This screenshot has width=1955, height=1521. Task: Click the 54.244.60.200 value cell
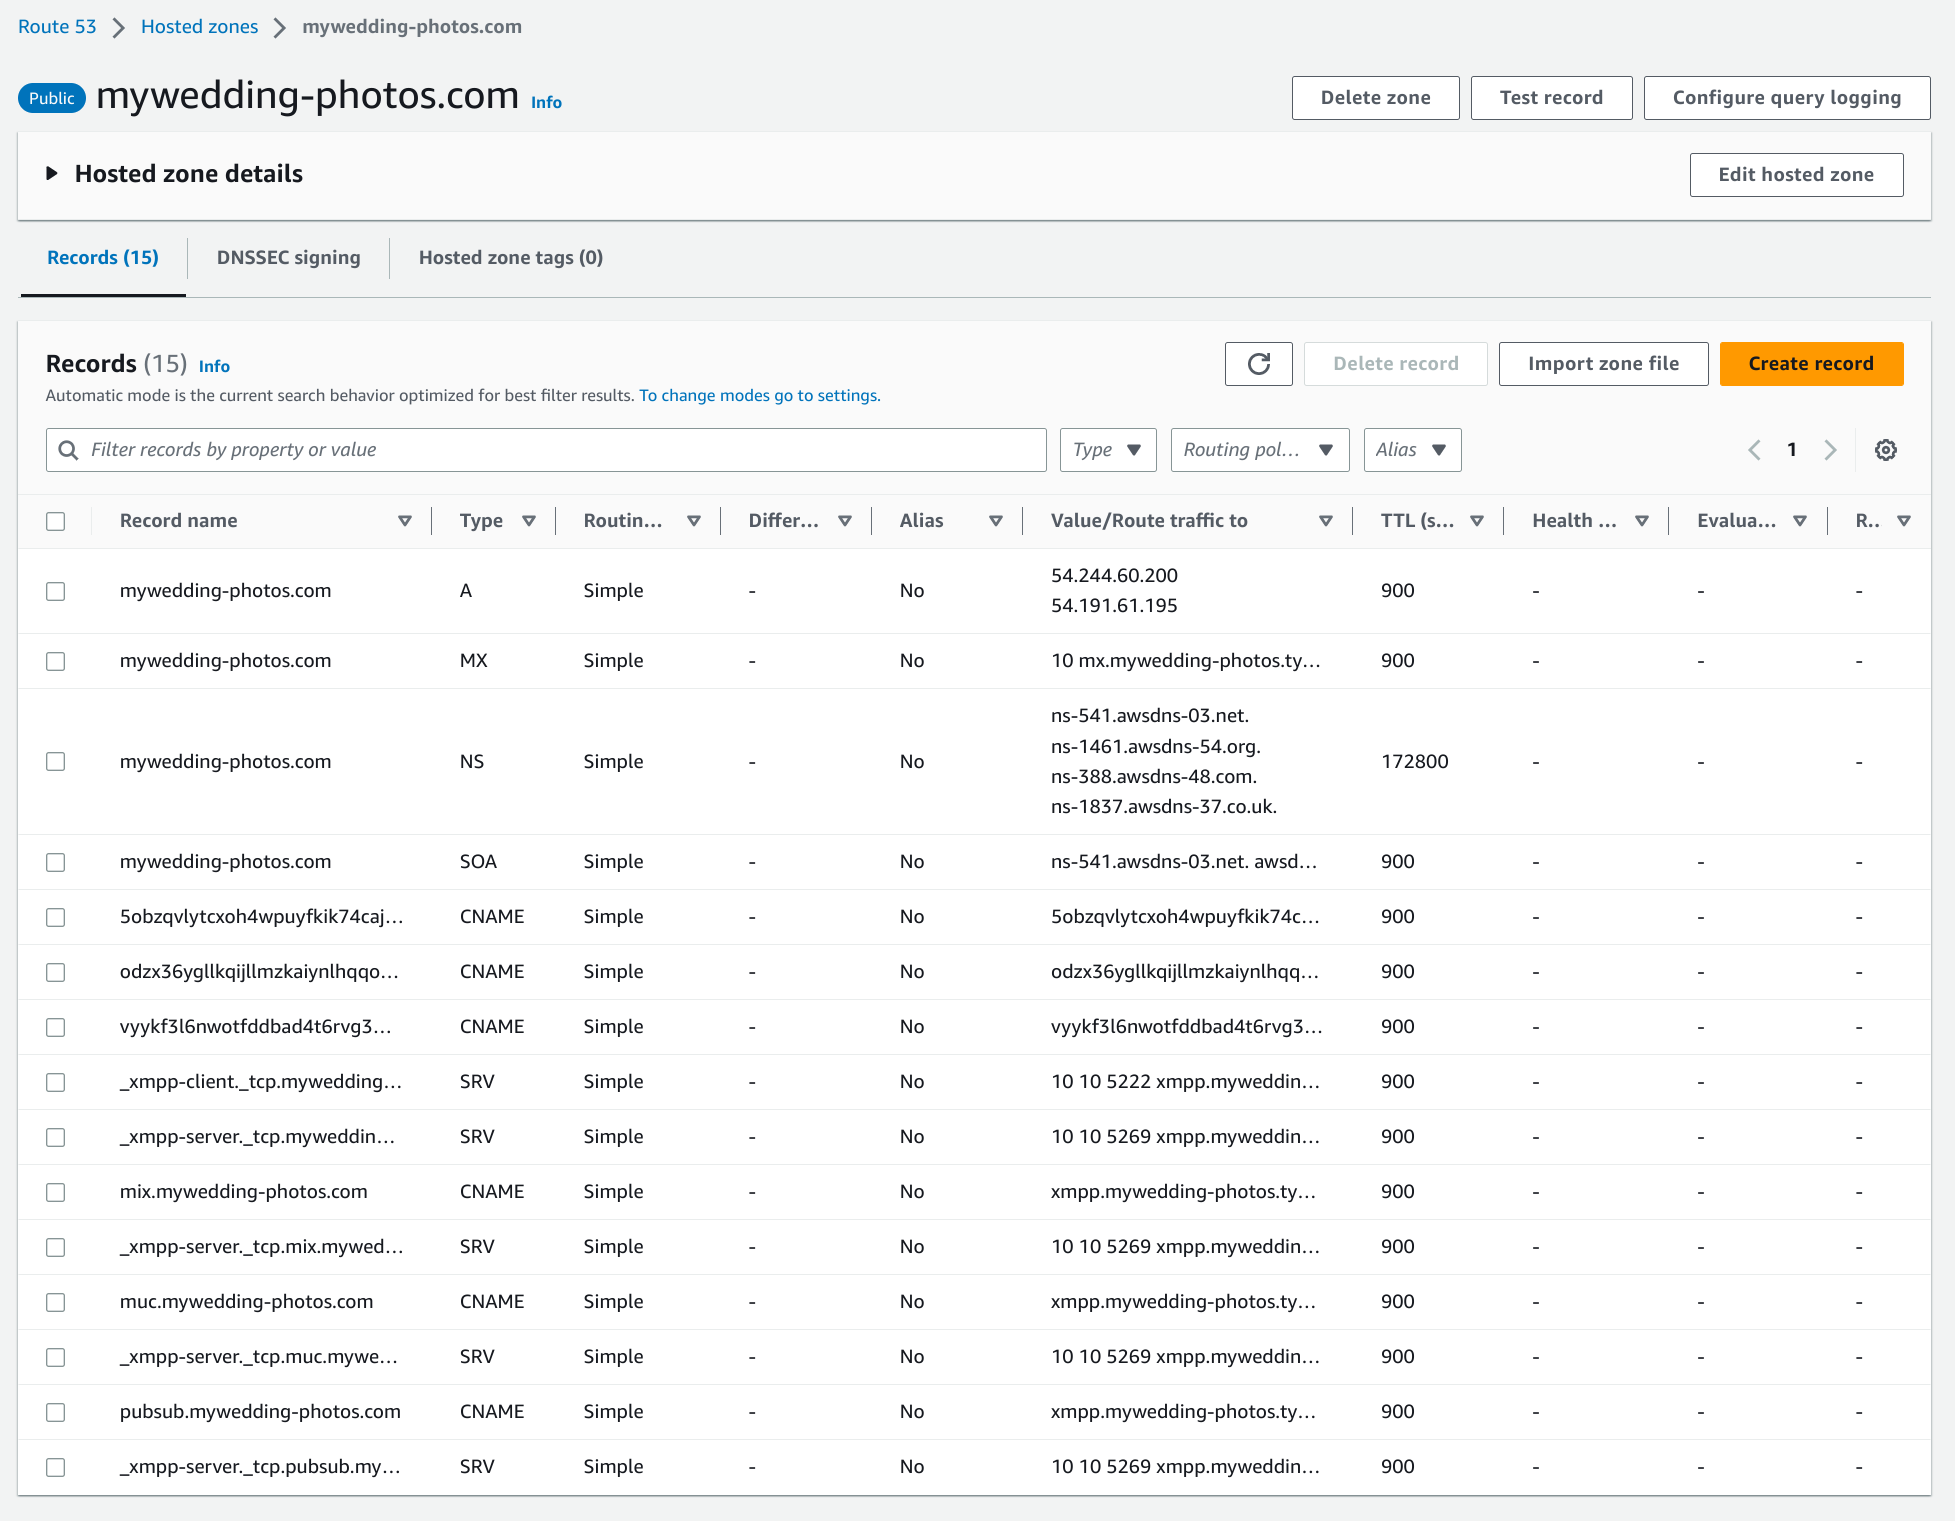pyautogui.click(x=1114, y=576)
